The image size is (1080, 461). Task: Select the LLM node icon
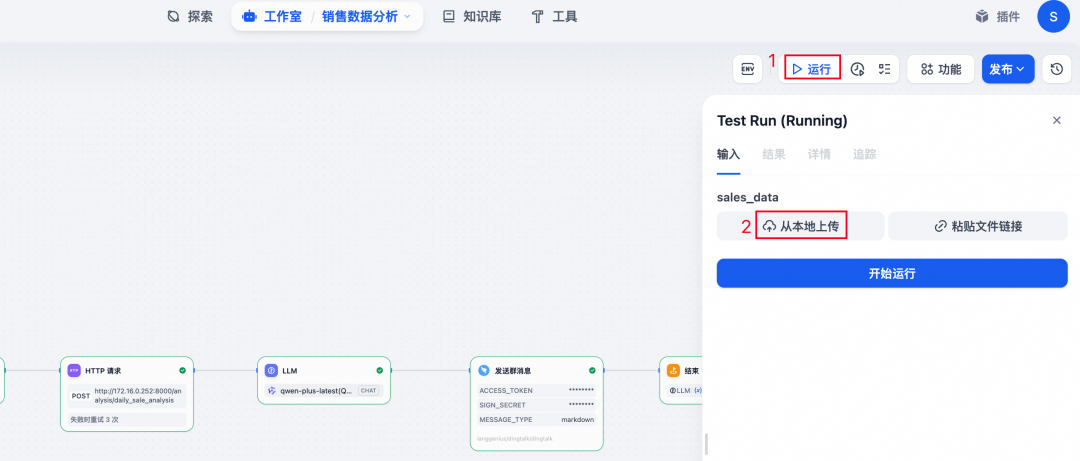[x=271, y=371]
